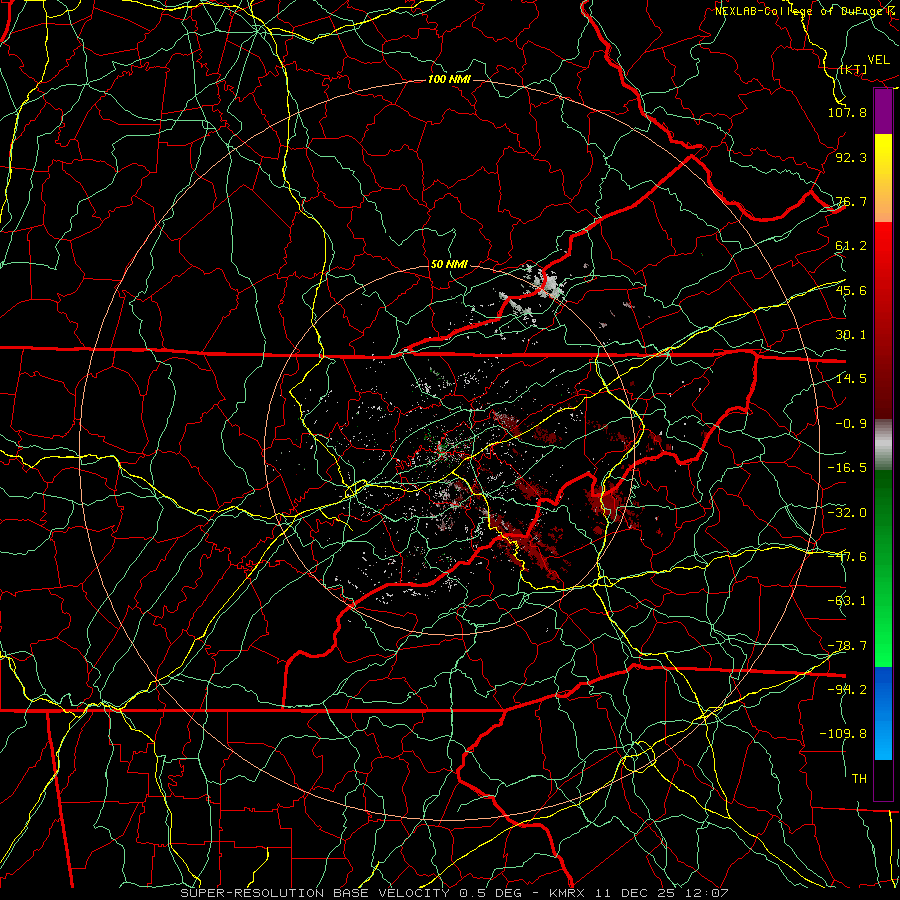Select the -78.7 value on the velocity scale
The width and height of the screenshot is (900, 900).
pos(847,645)
